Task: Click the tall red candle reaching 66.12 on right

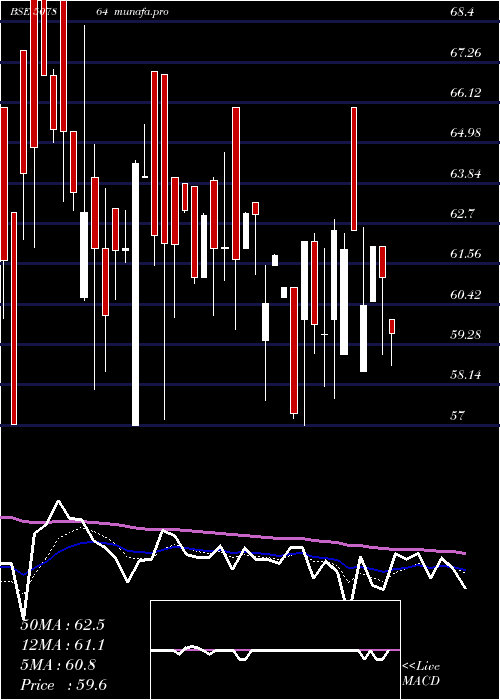Action: coord(354,169)
